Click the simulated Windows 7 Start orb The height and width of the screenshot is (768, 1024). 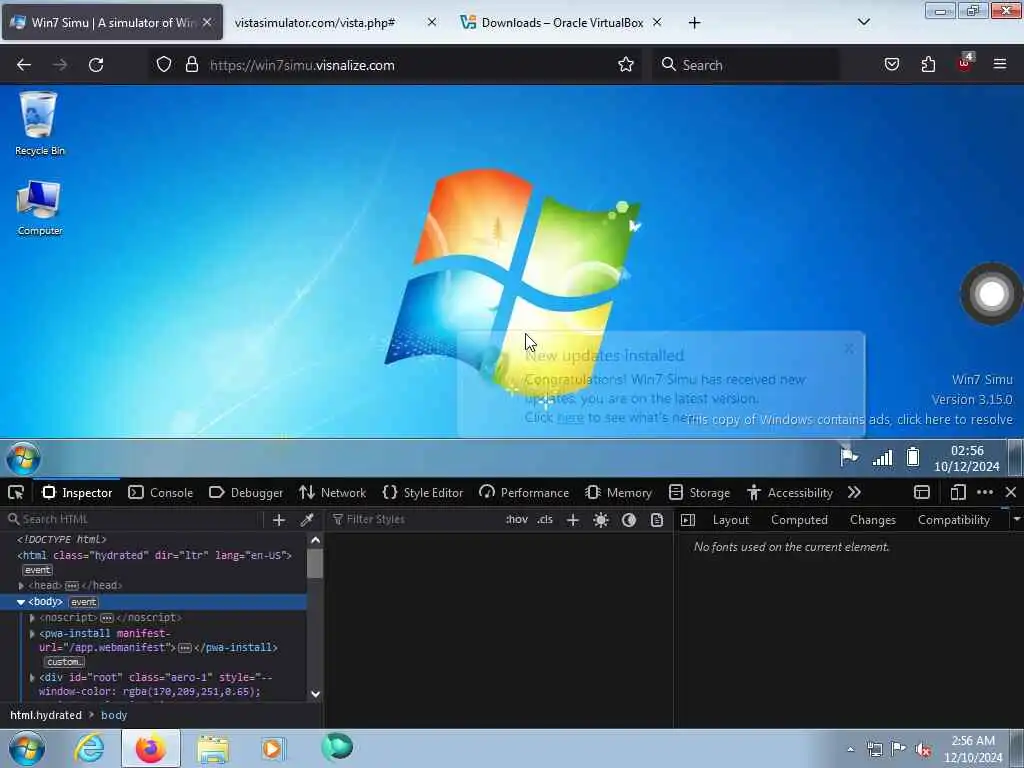pos(24,458)
